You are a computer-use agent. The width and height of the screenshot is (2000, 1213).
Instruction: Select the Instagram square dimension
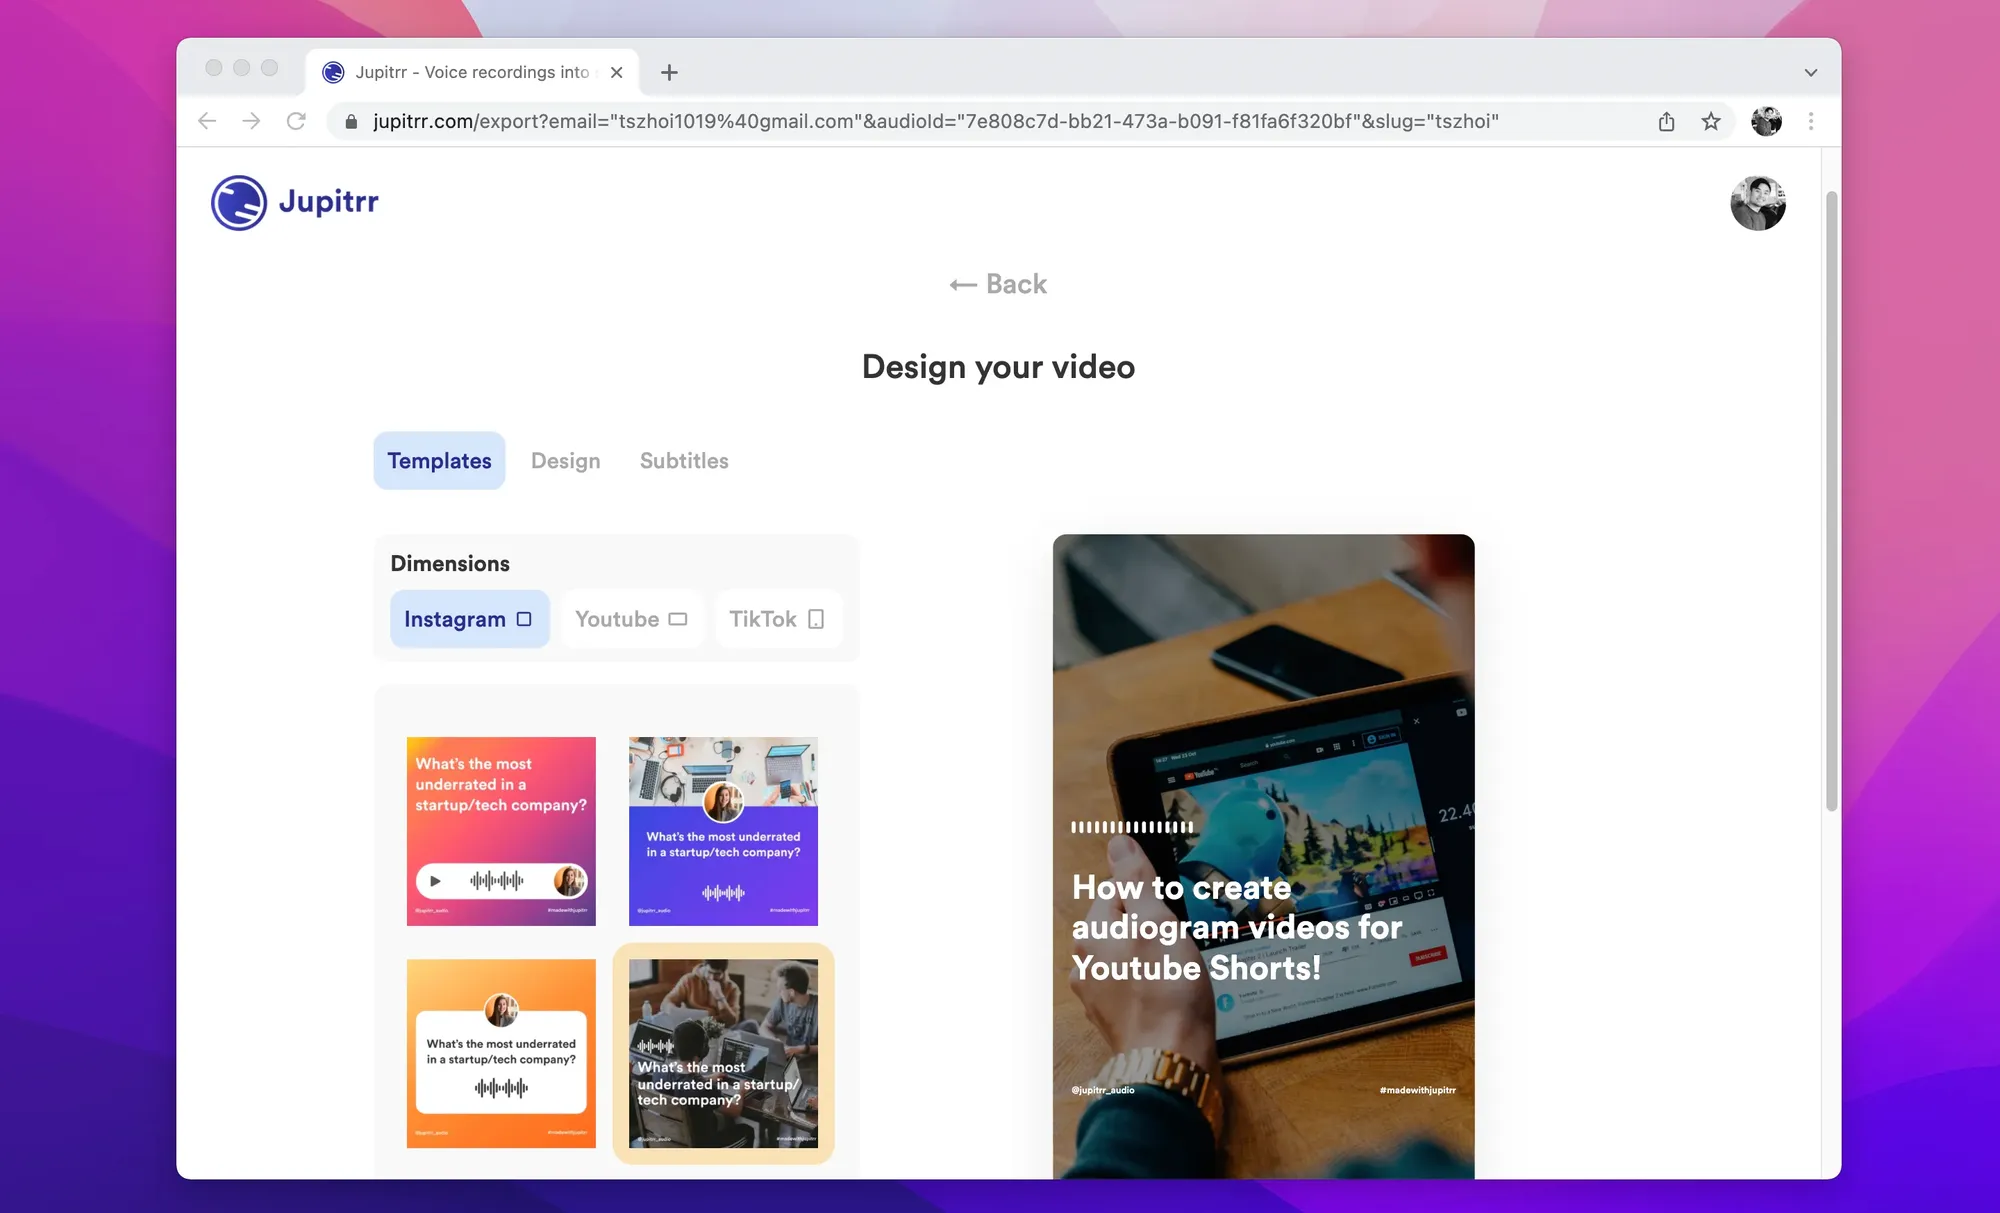[x=469, y=619]
